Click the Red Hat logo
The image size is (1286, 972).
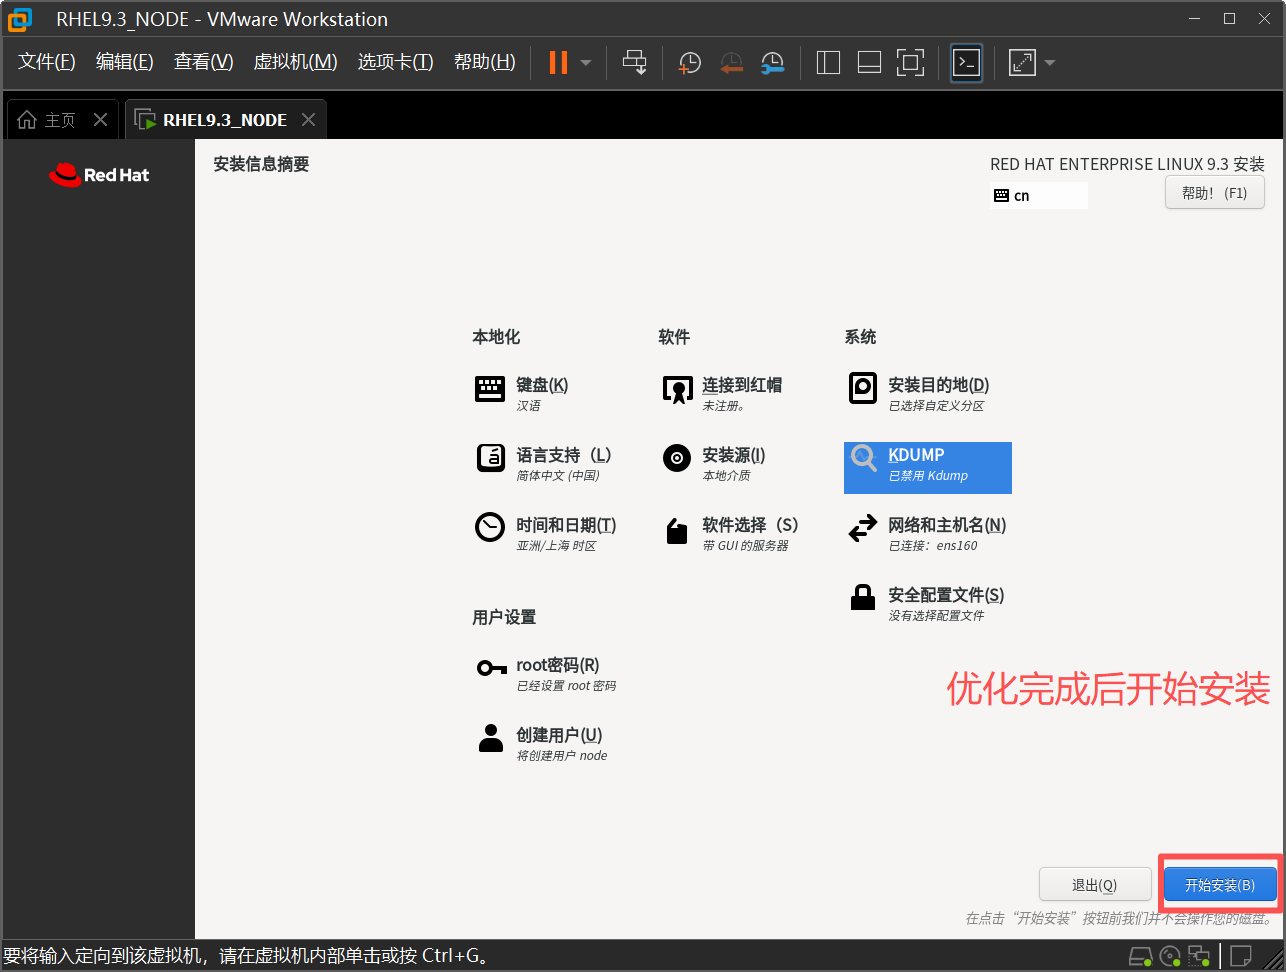coord(99,175)
